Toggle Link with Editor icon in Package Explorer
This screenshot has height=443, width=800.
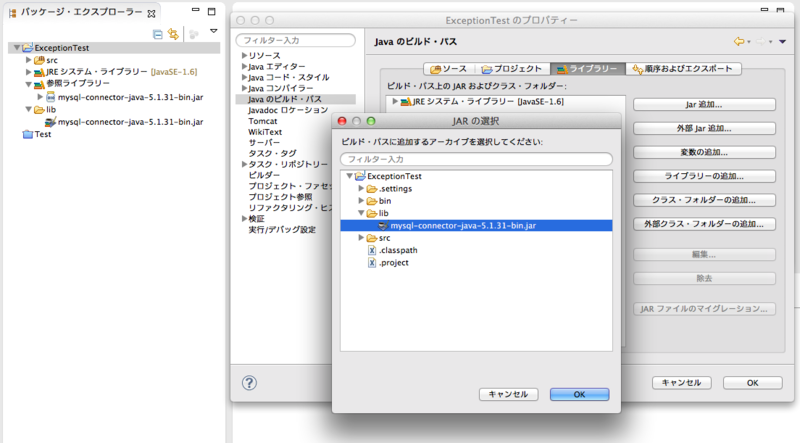point(173,34)
